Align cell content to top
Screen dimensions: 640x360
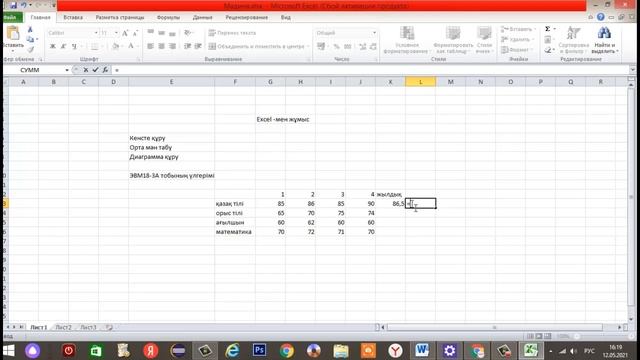[151, 33]
